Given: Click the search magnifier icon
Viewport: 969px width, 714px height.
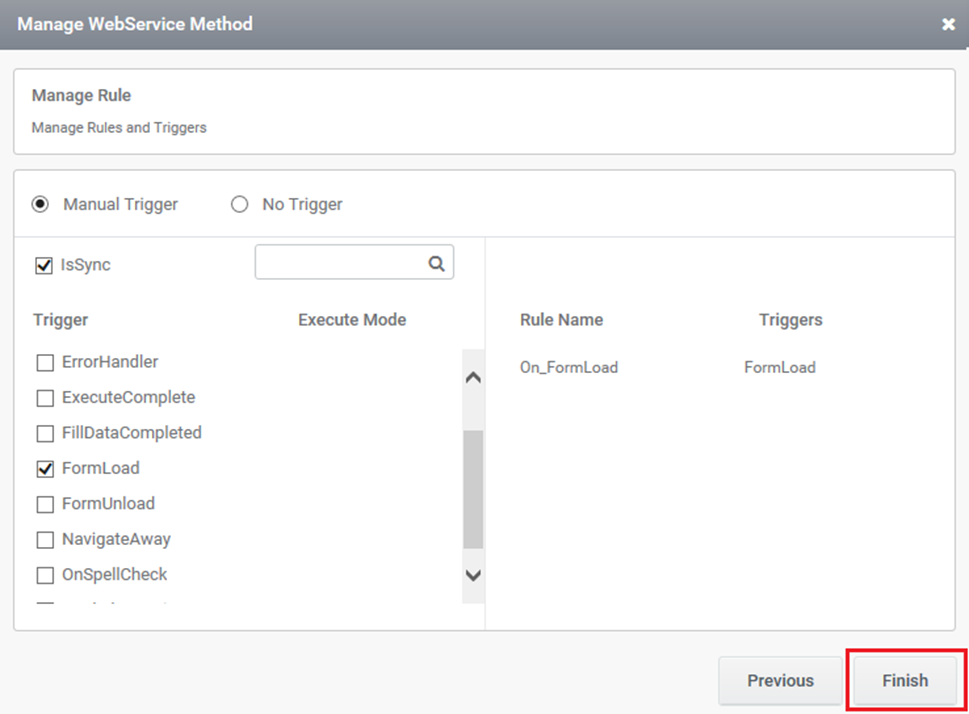Looking at the screenshot, I should (436, 263).
